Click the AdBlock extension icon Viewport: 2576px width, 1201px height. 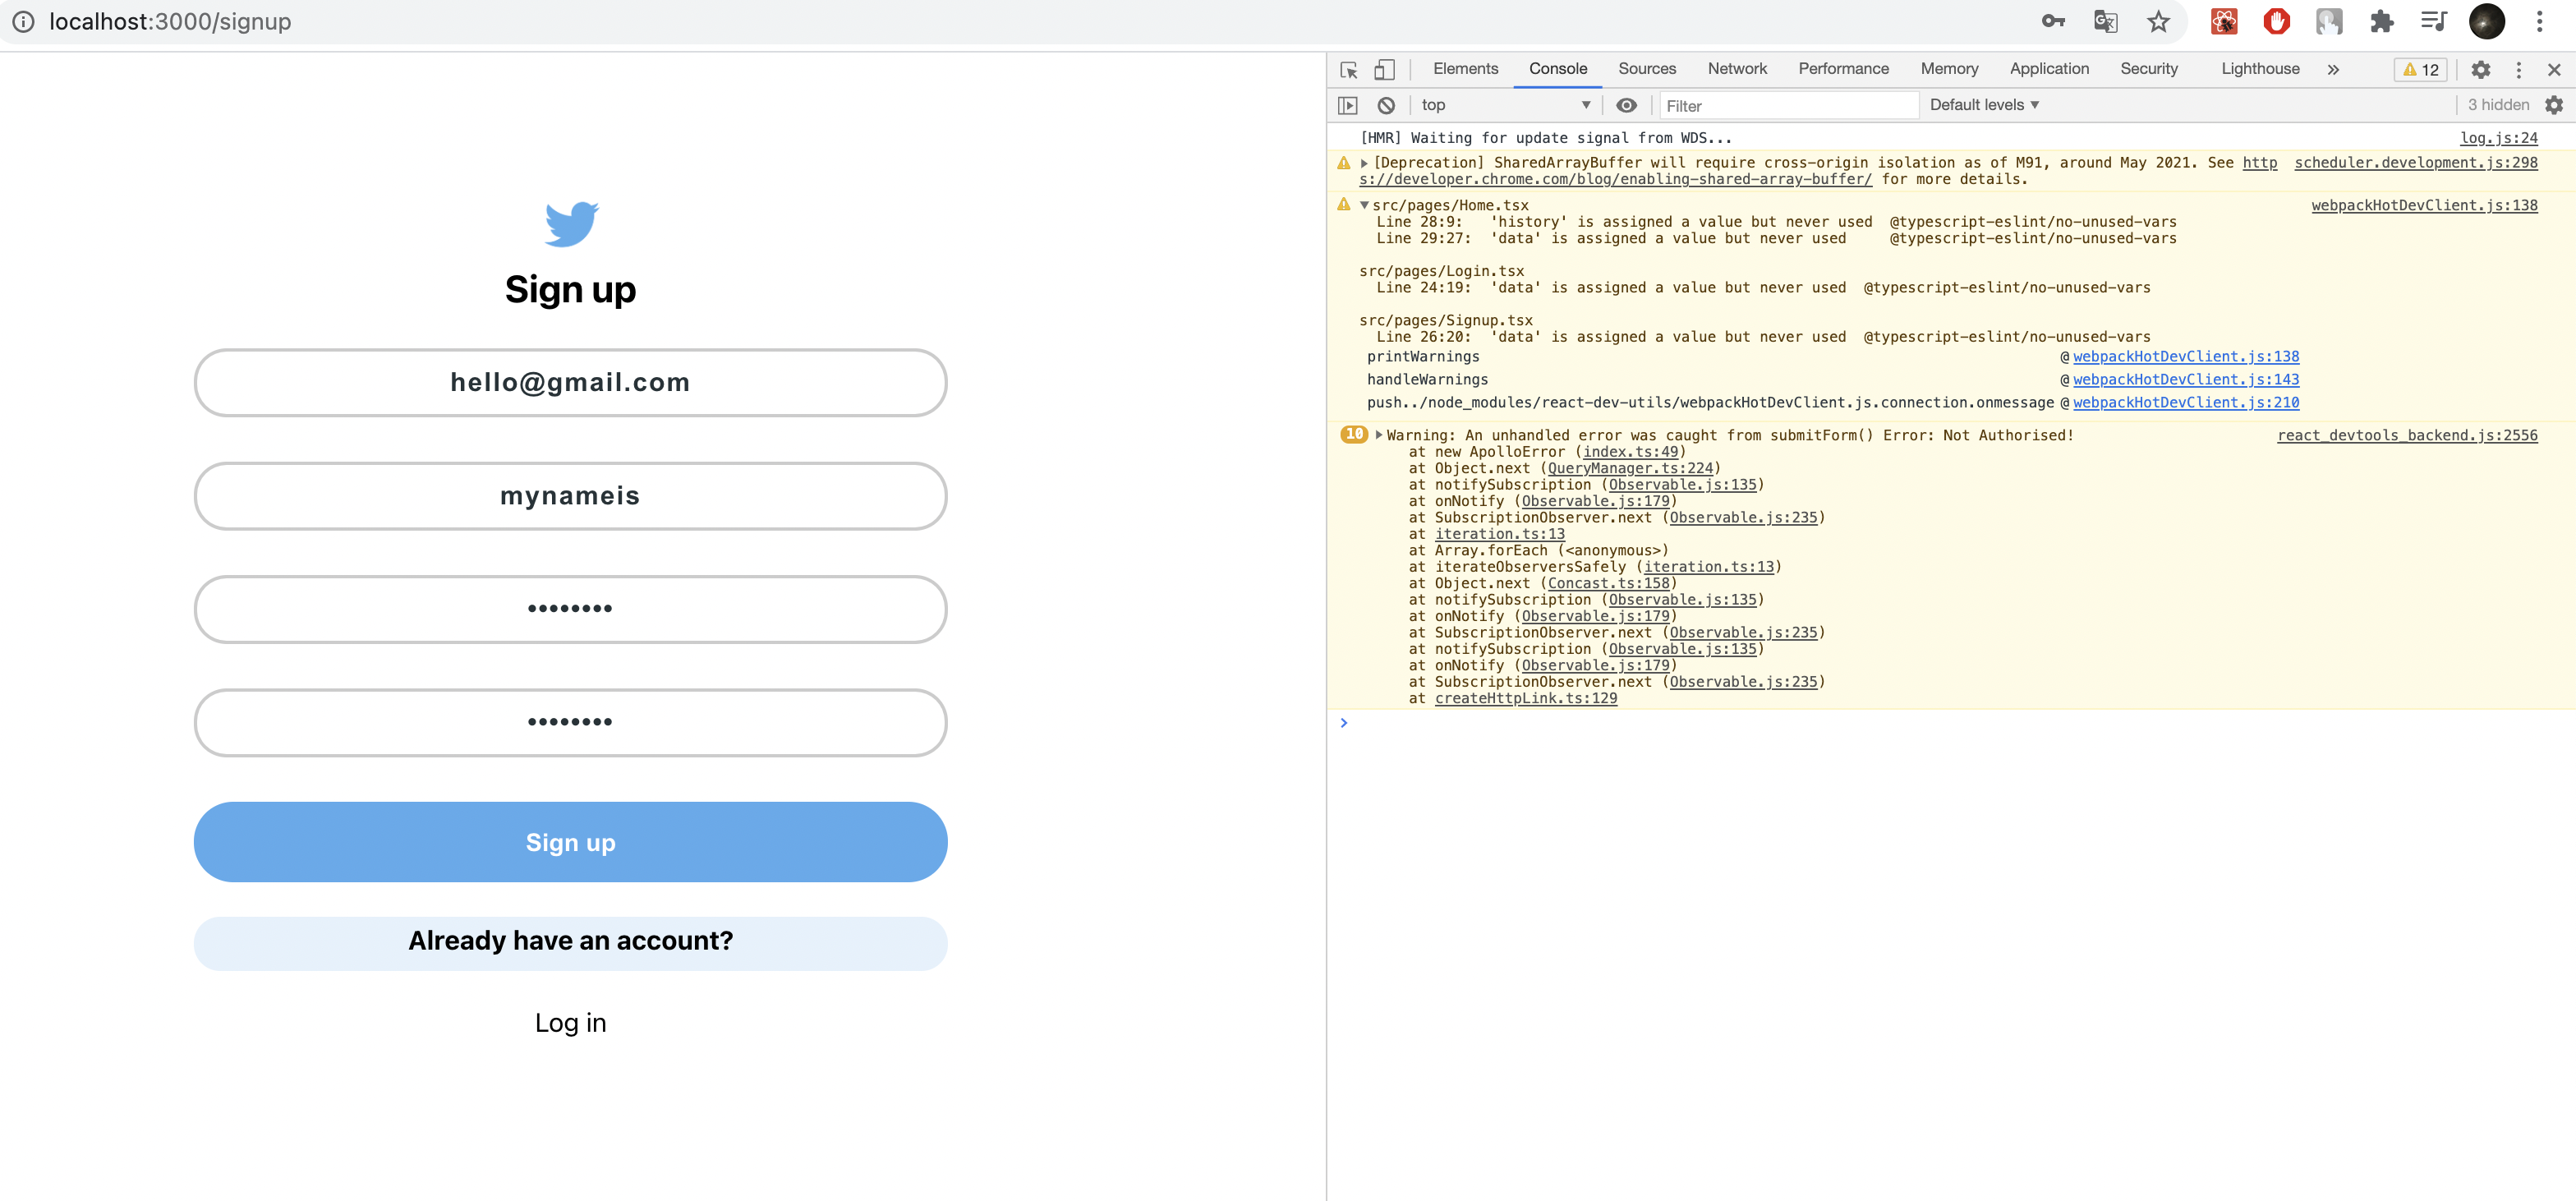point(2277,21)
